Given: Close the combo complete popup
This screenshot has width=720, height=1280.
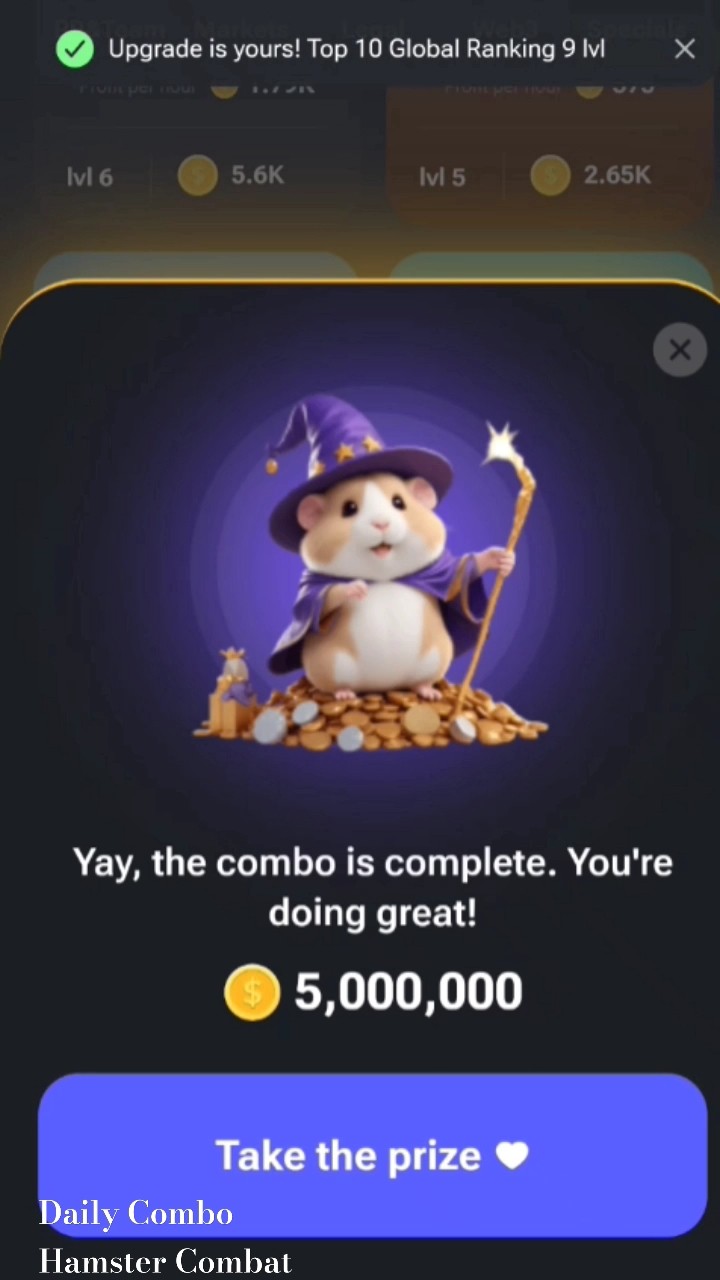Looking at the screenshot, I should coord(680,350).
